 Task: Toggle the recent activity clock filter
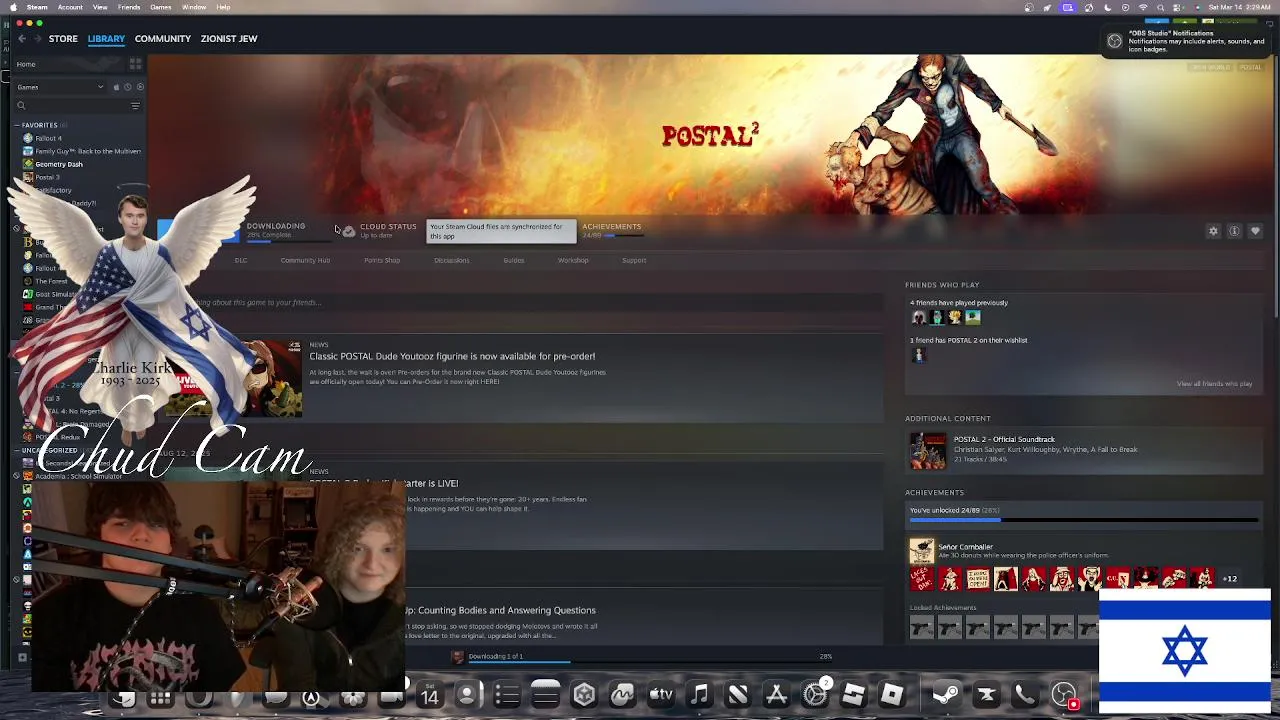[x=127, y=87]
